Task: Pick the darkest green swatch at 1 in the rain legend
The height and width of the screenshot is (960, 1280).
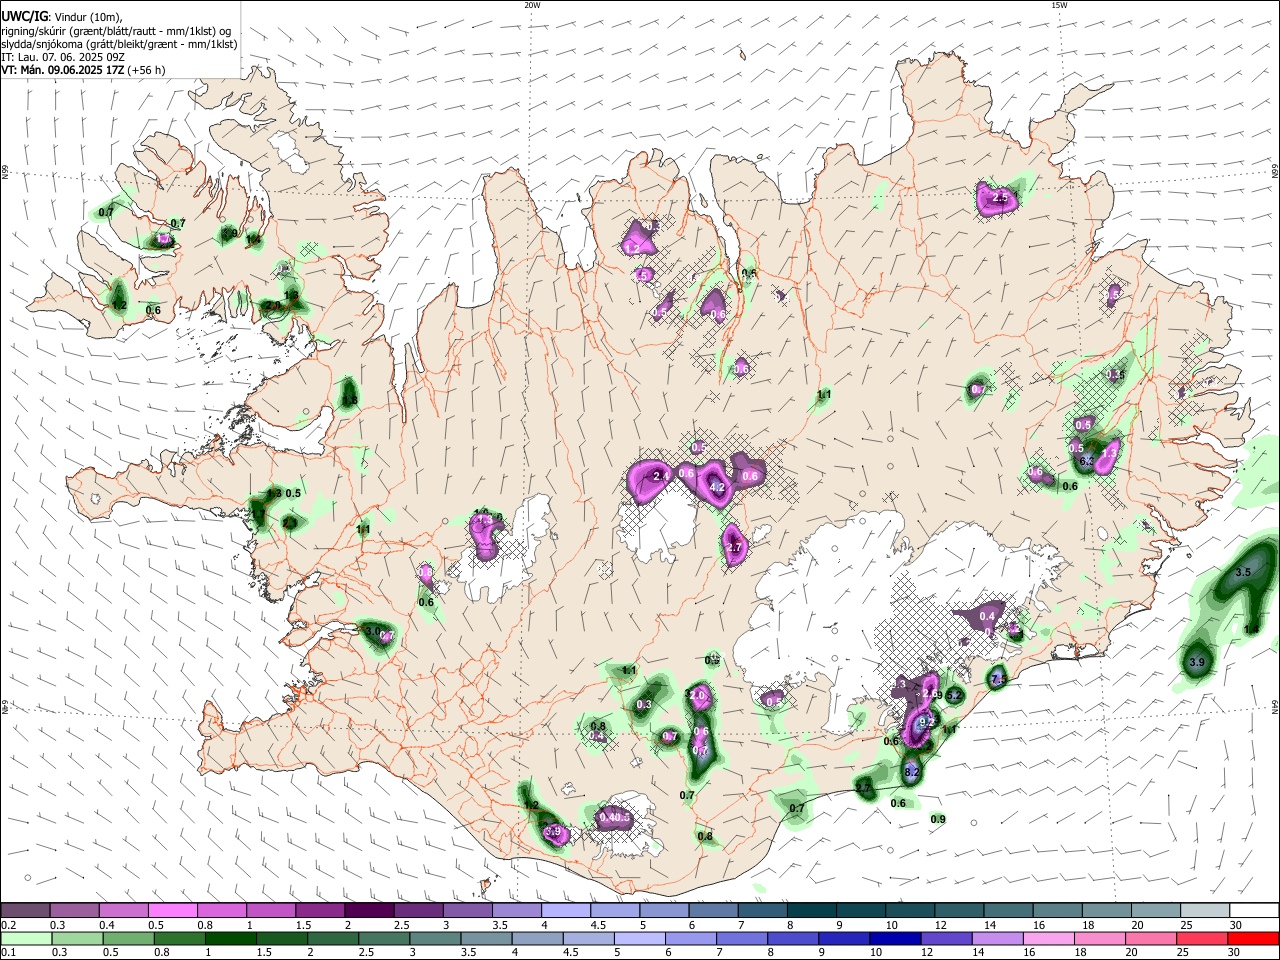Action: [x=231, y=939]
